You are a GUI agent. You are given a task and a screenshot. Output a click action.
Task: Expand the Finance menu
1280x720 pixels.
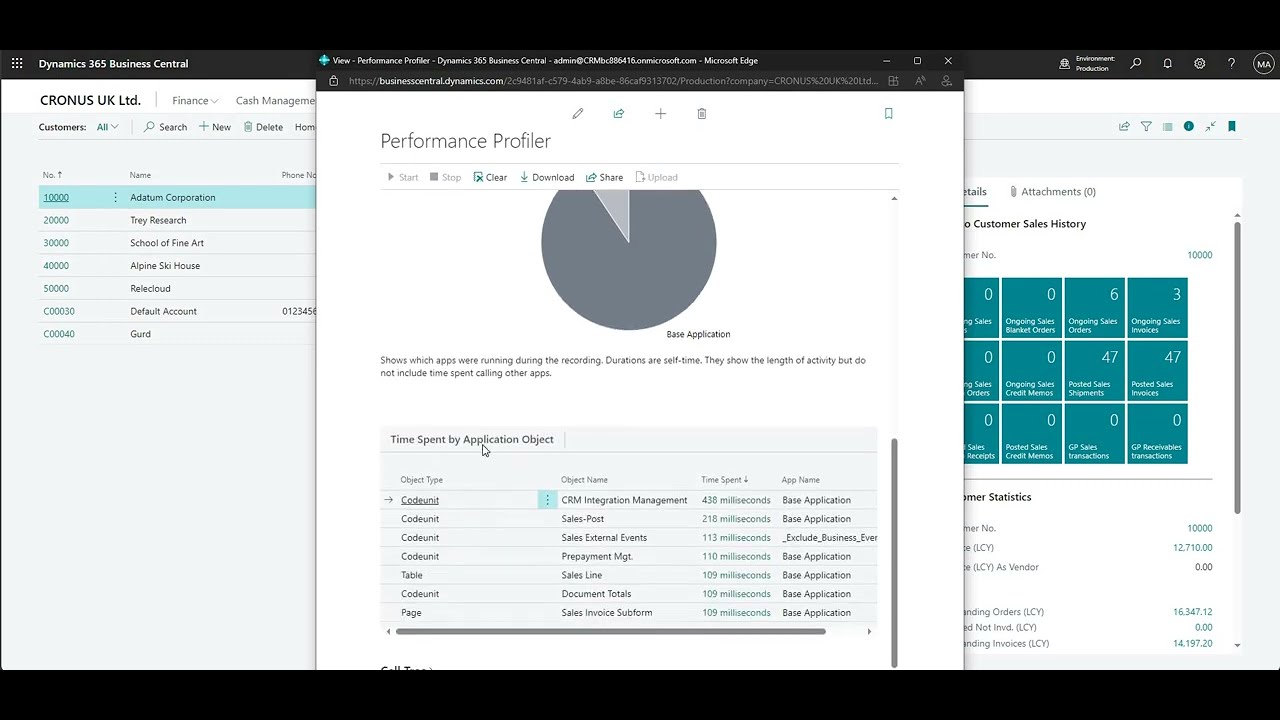pos(195,100)
